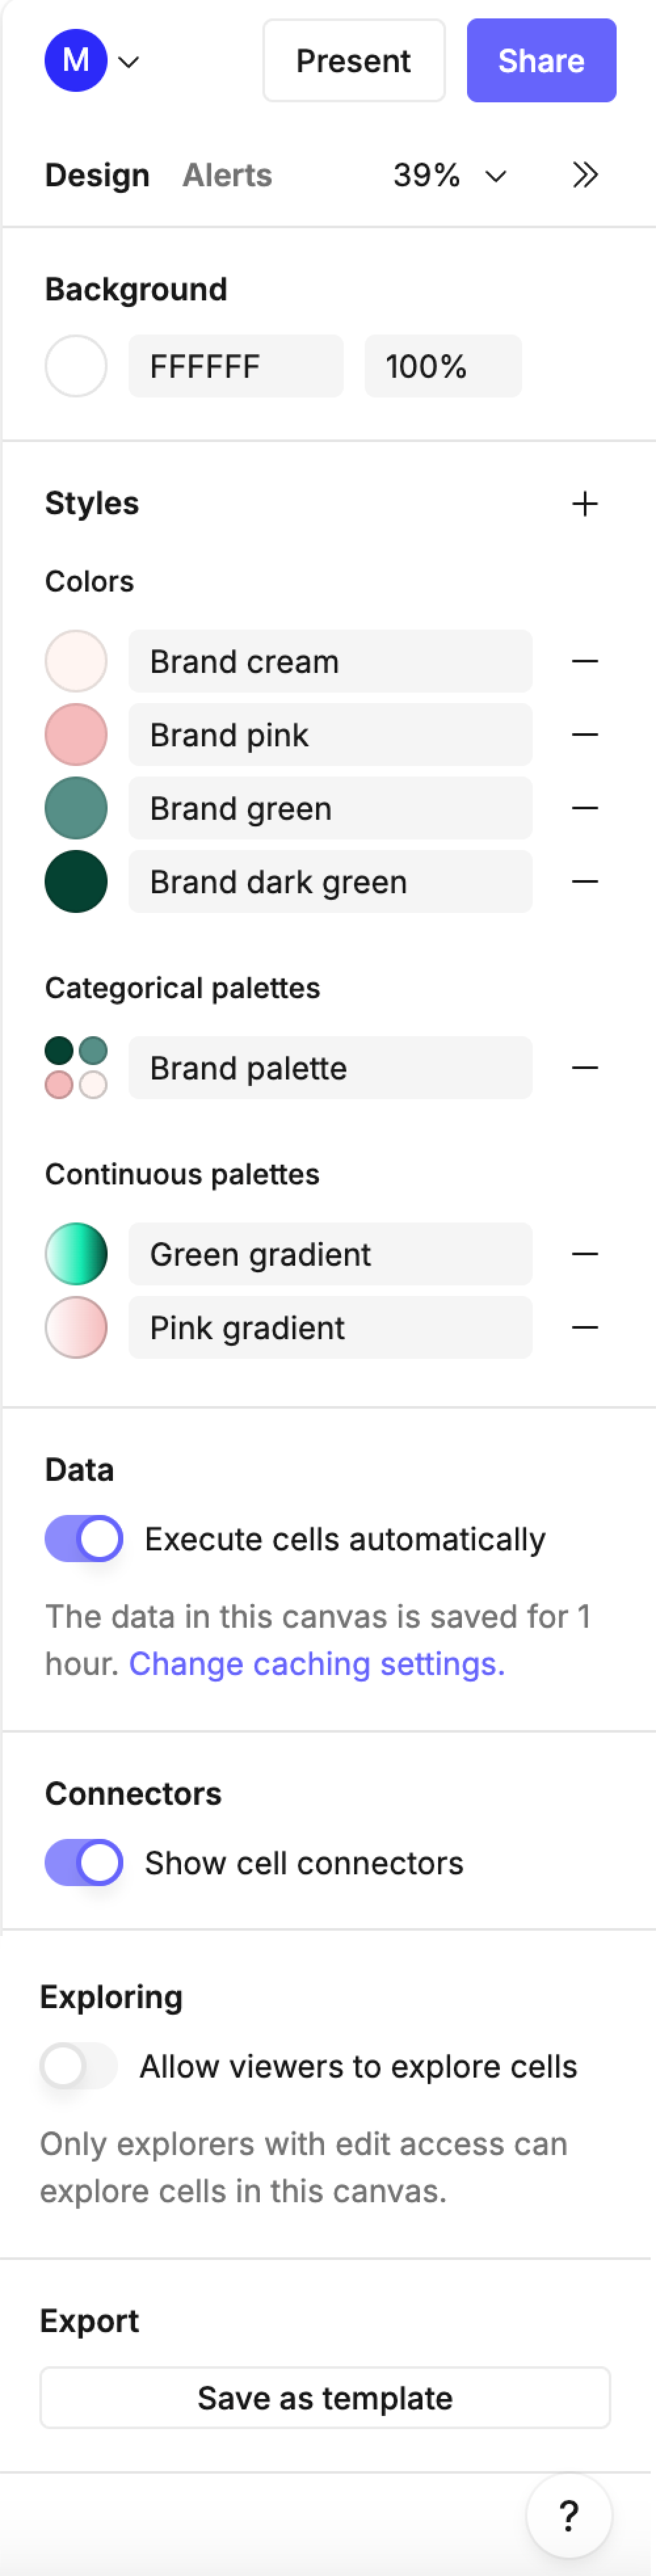This screenshot has width=656, height=2576.
Task: Switch to the Alerts tab
Action: (227, 175)
